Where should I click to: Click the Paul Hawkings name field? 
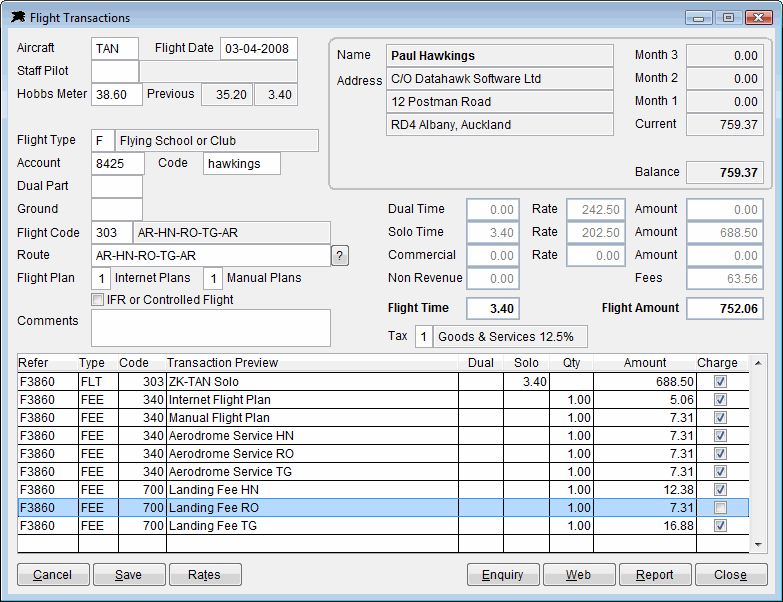point(500,56)
